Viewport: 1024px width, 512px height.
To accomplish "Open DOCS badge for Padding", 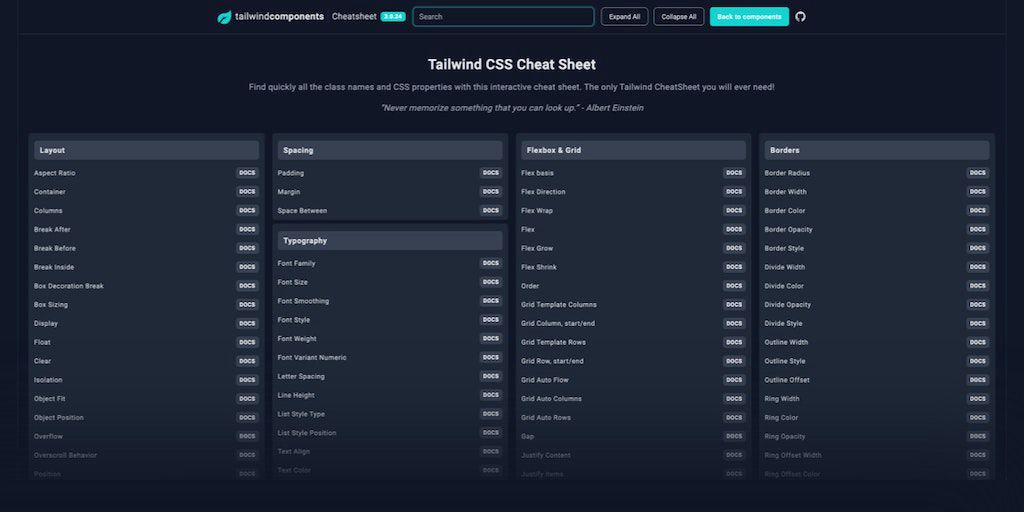I will coord(491,173).
